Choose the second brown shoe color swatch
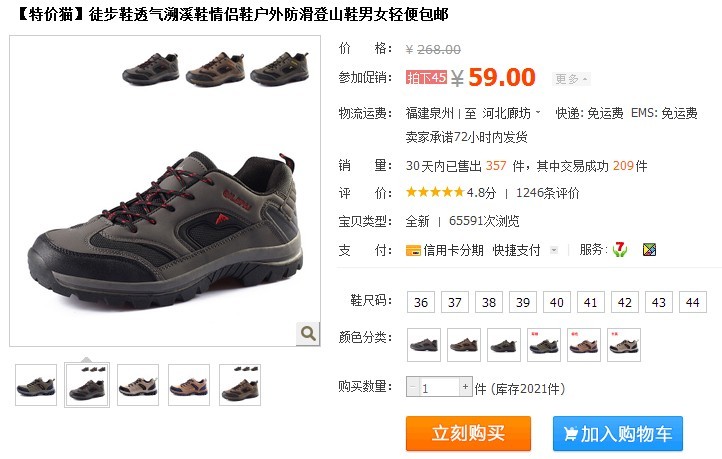The height and width of the screenshot is (459, 722). 464,345
